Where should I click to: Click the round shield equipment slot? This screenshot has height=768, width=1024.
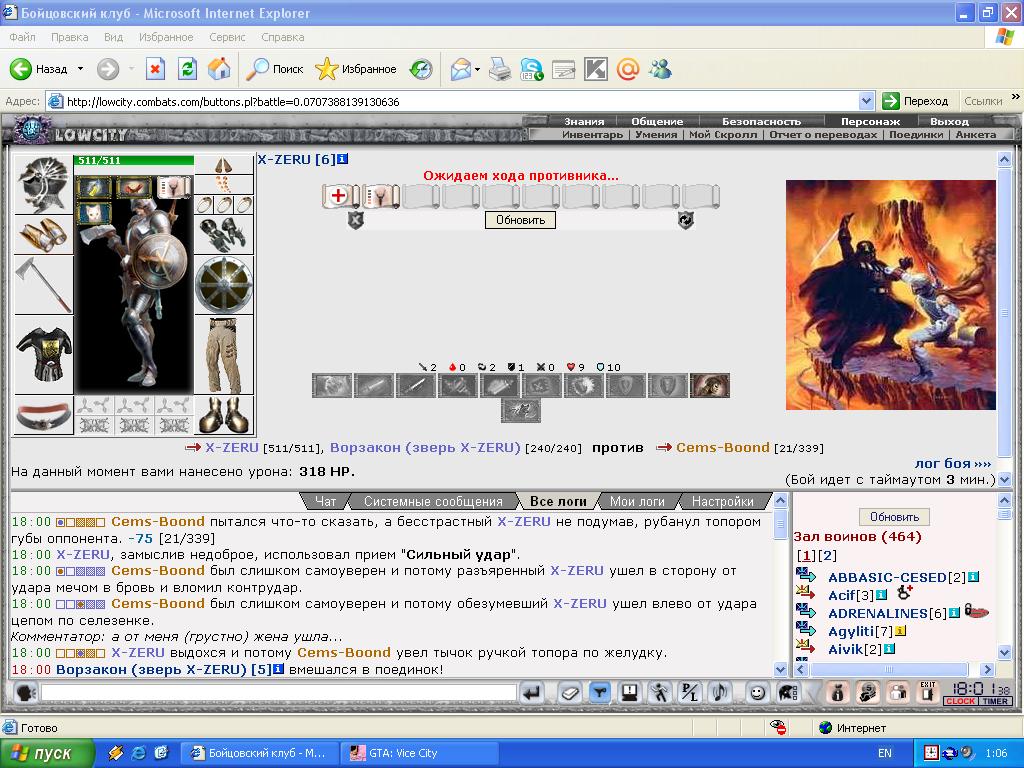224,285
